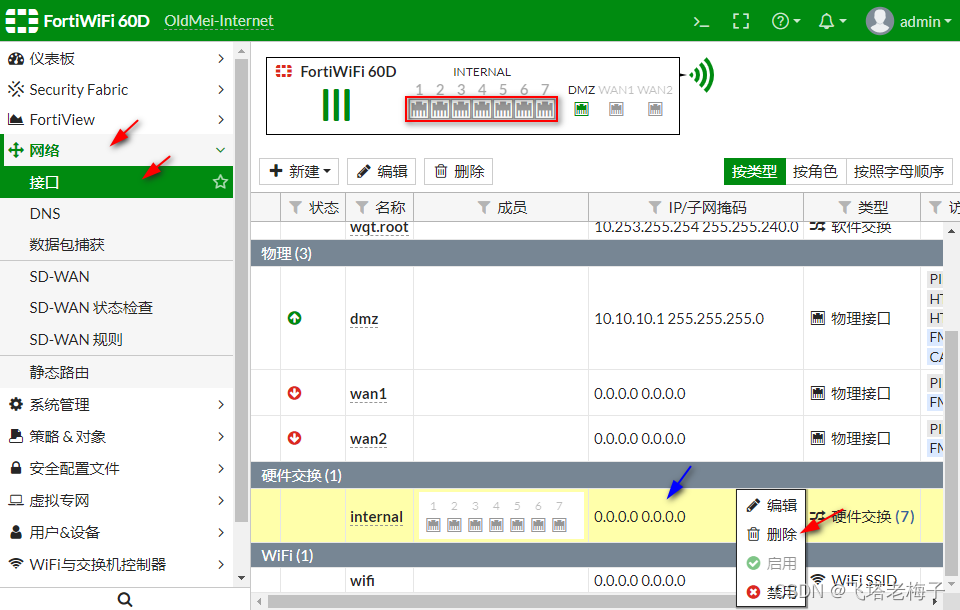Collapse the 网络 network menu
Viewport: 960px width, 610px height.
coord(116,150)
